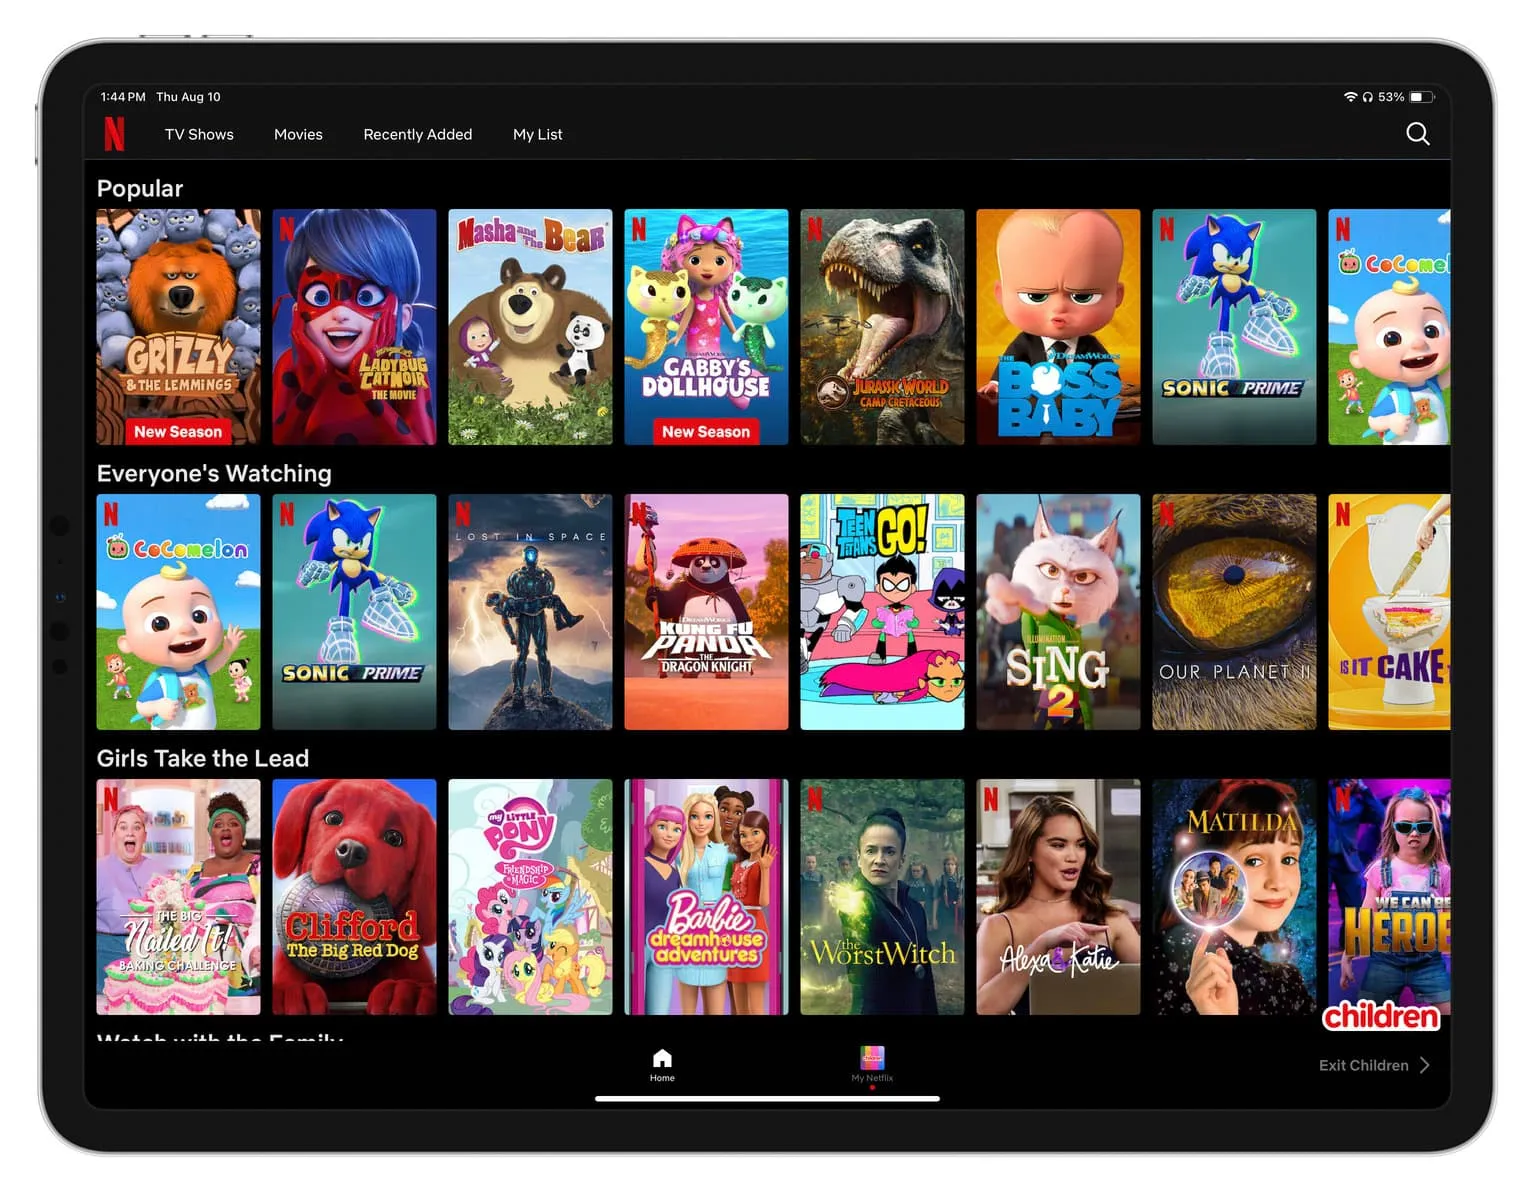Open CoComelon in Popular row

1389,327
